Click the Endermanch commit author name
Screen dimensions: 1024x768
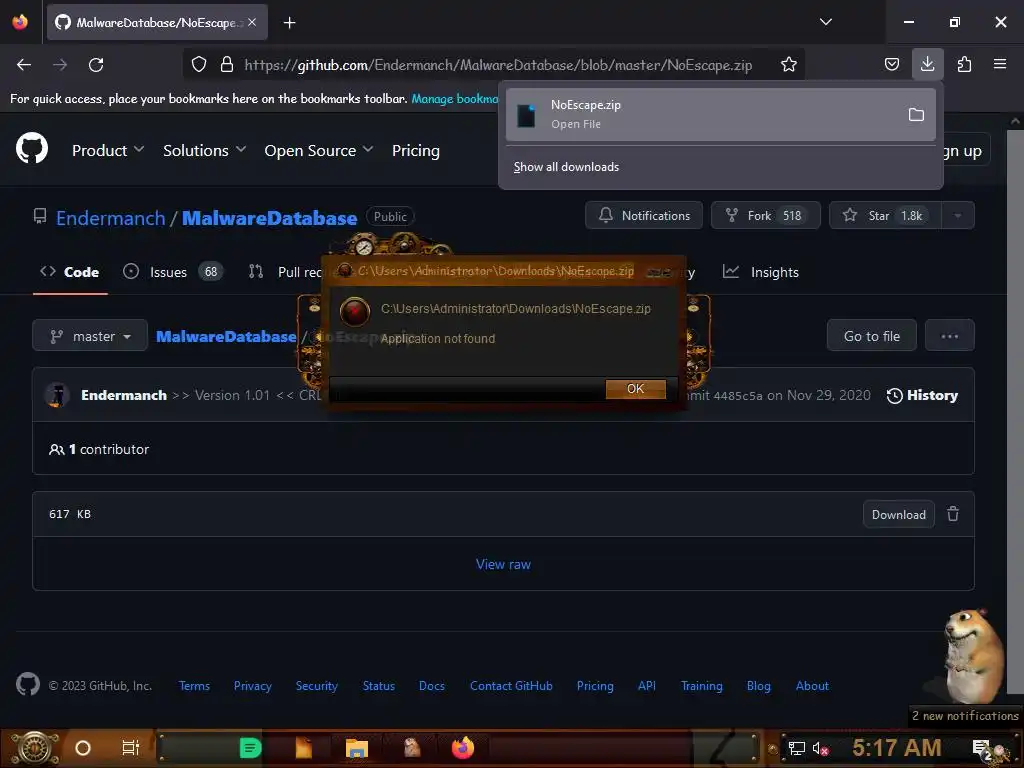click(123, 395)
